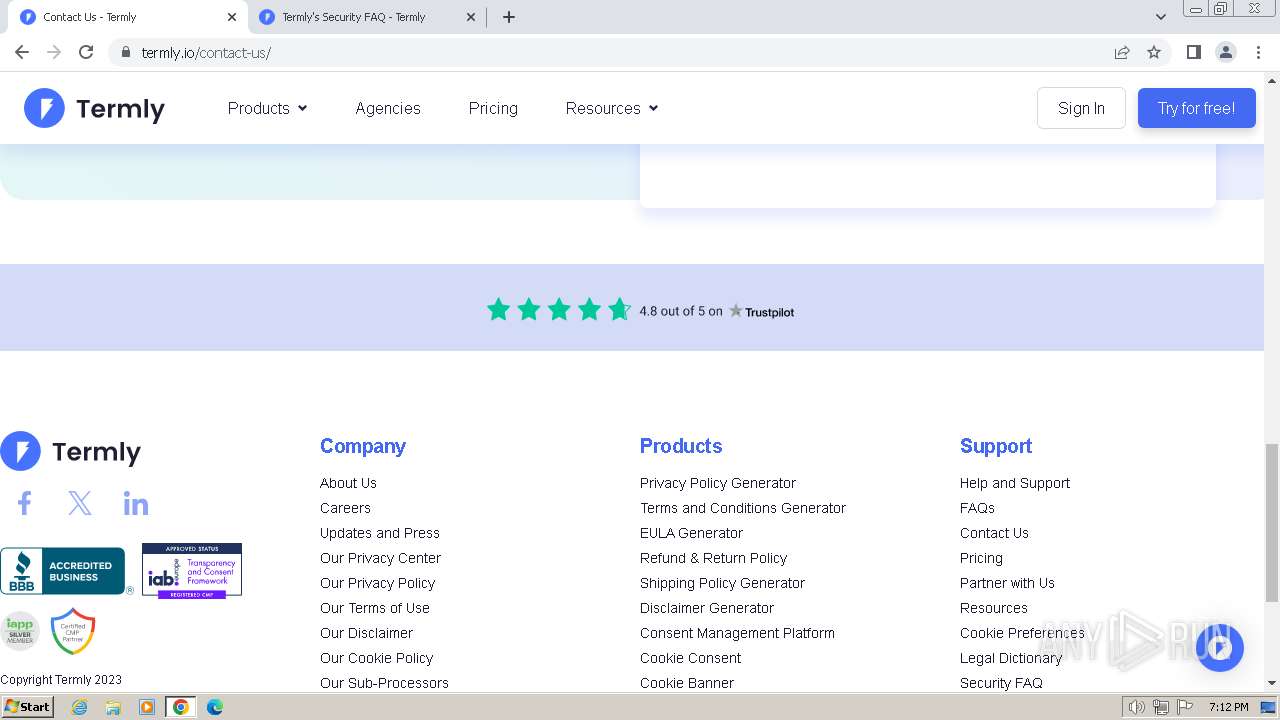Open a new browser tab with plus icon

(509, 17)
